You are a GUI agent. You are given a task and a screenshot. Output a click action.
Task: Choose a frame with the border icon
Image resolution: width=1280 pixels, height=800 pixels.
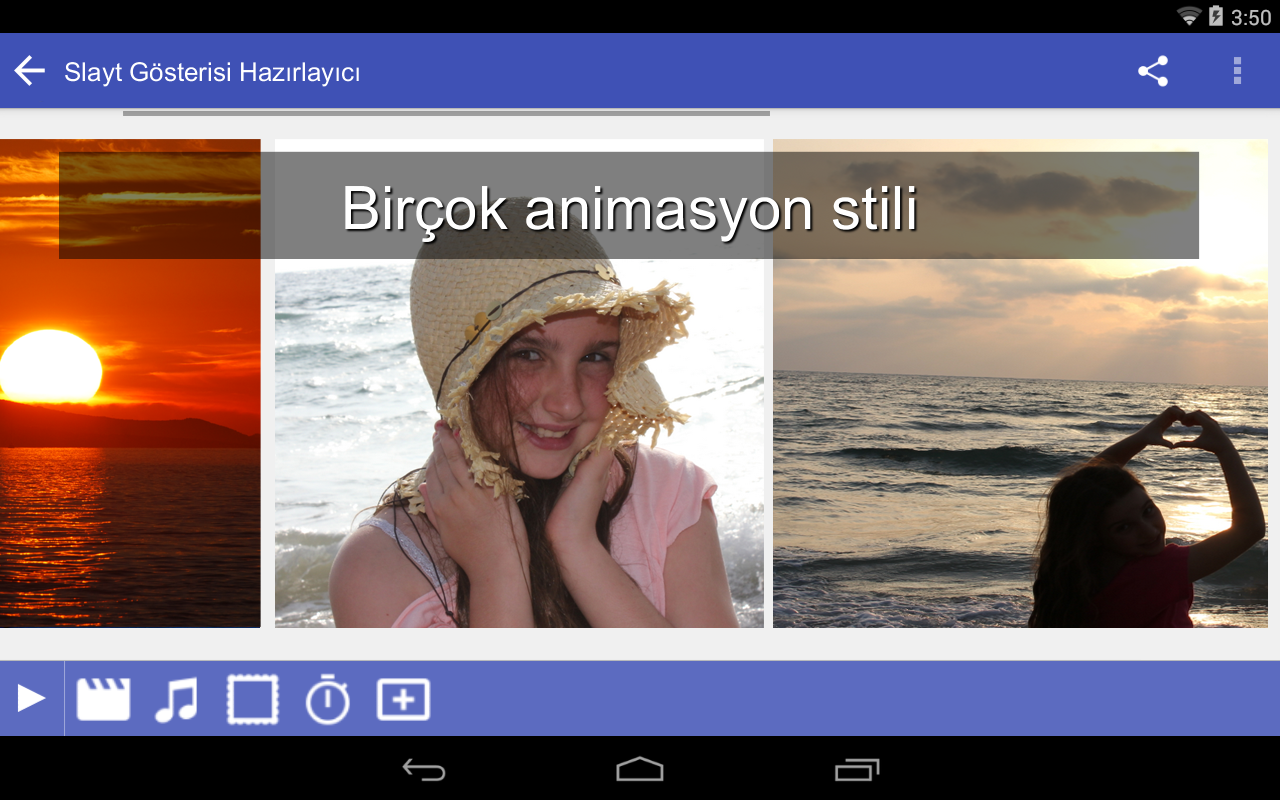(x=253, y=699)
